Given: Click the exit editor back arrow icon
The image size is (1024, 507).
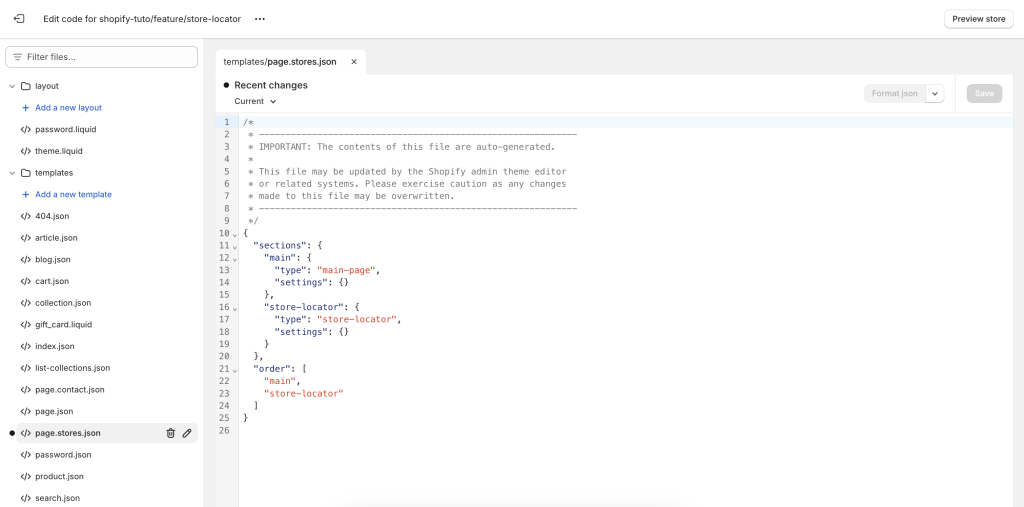Looking at the screenshot, I should pyautogui.click(x=19, y=19).
